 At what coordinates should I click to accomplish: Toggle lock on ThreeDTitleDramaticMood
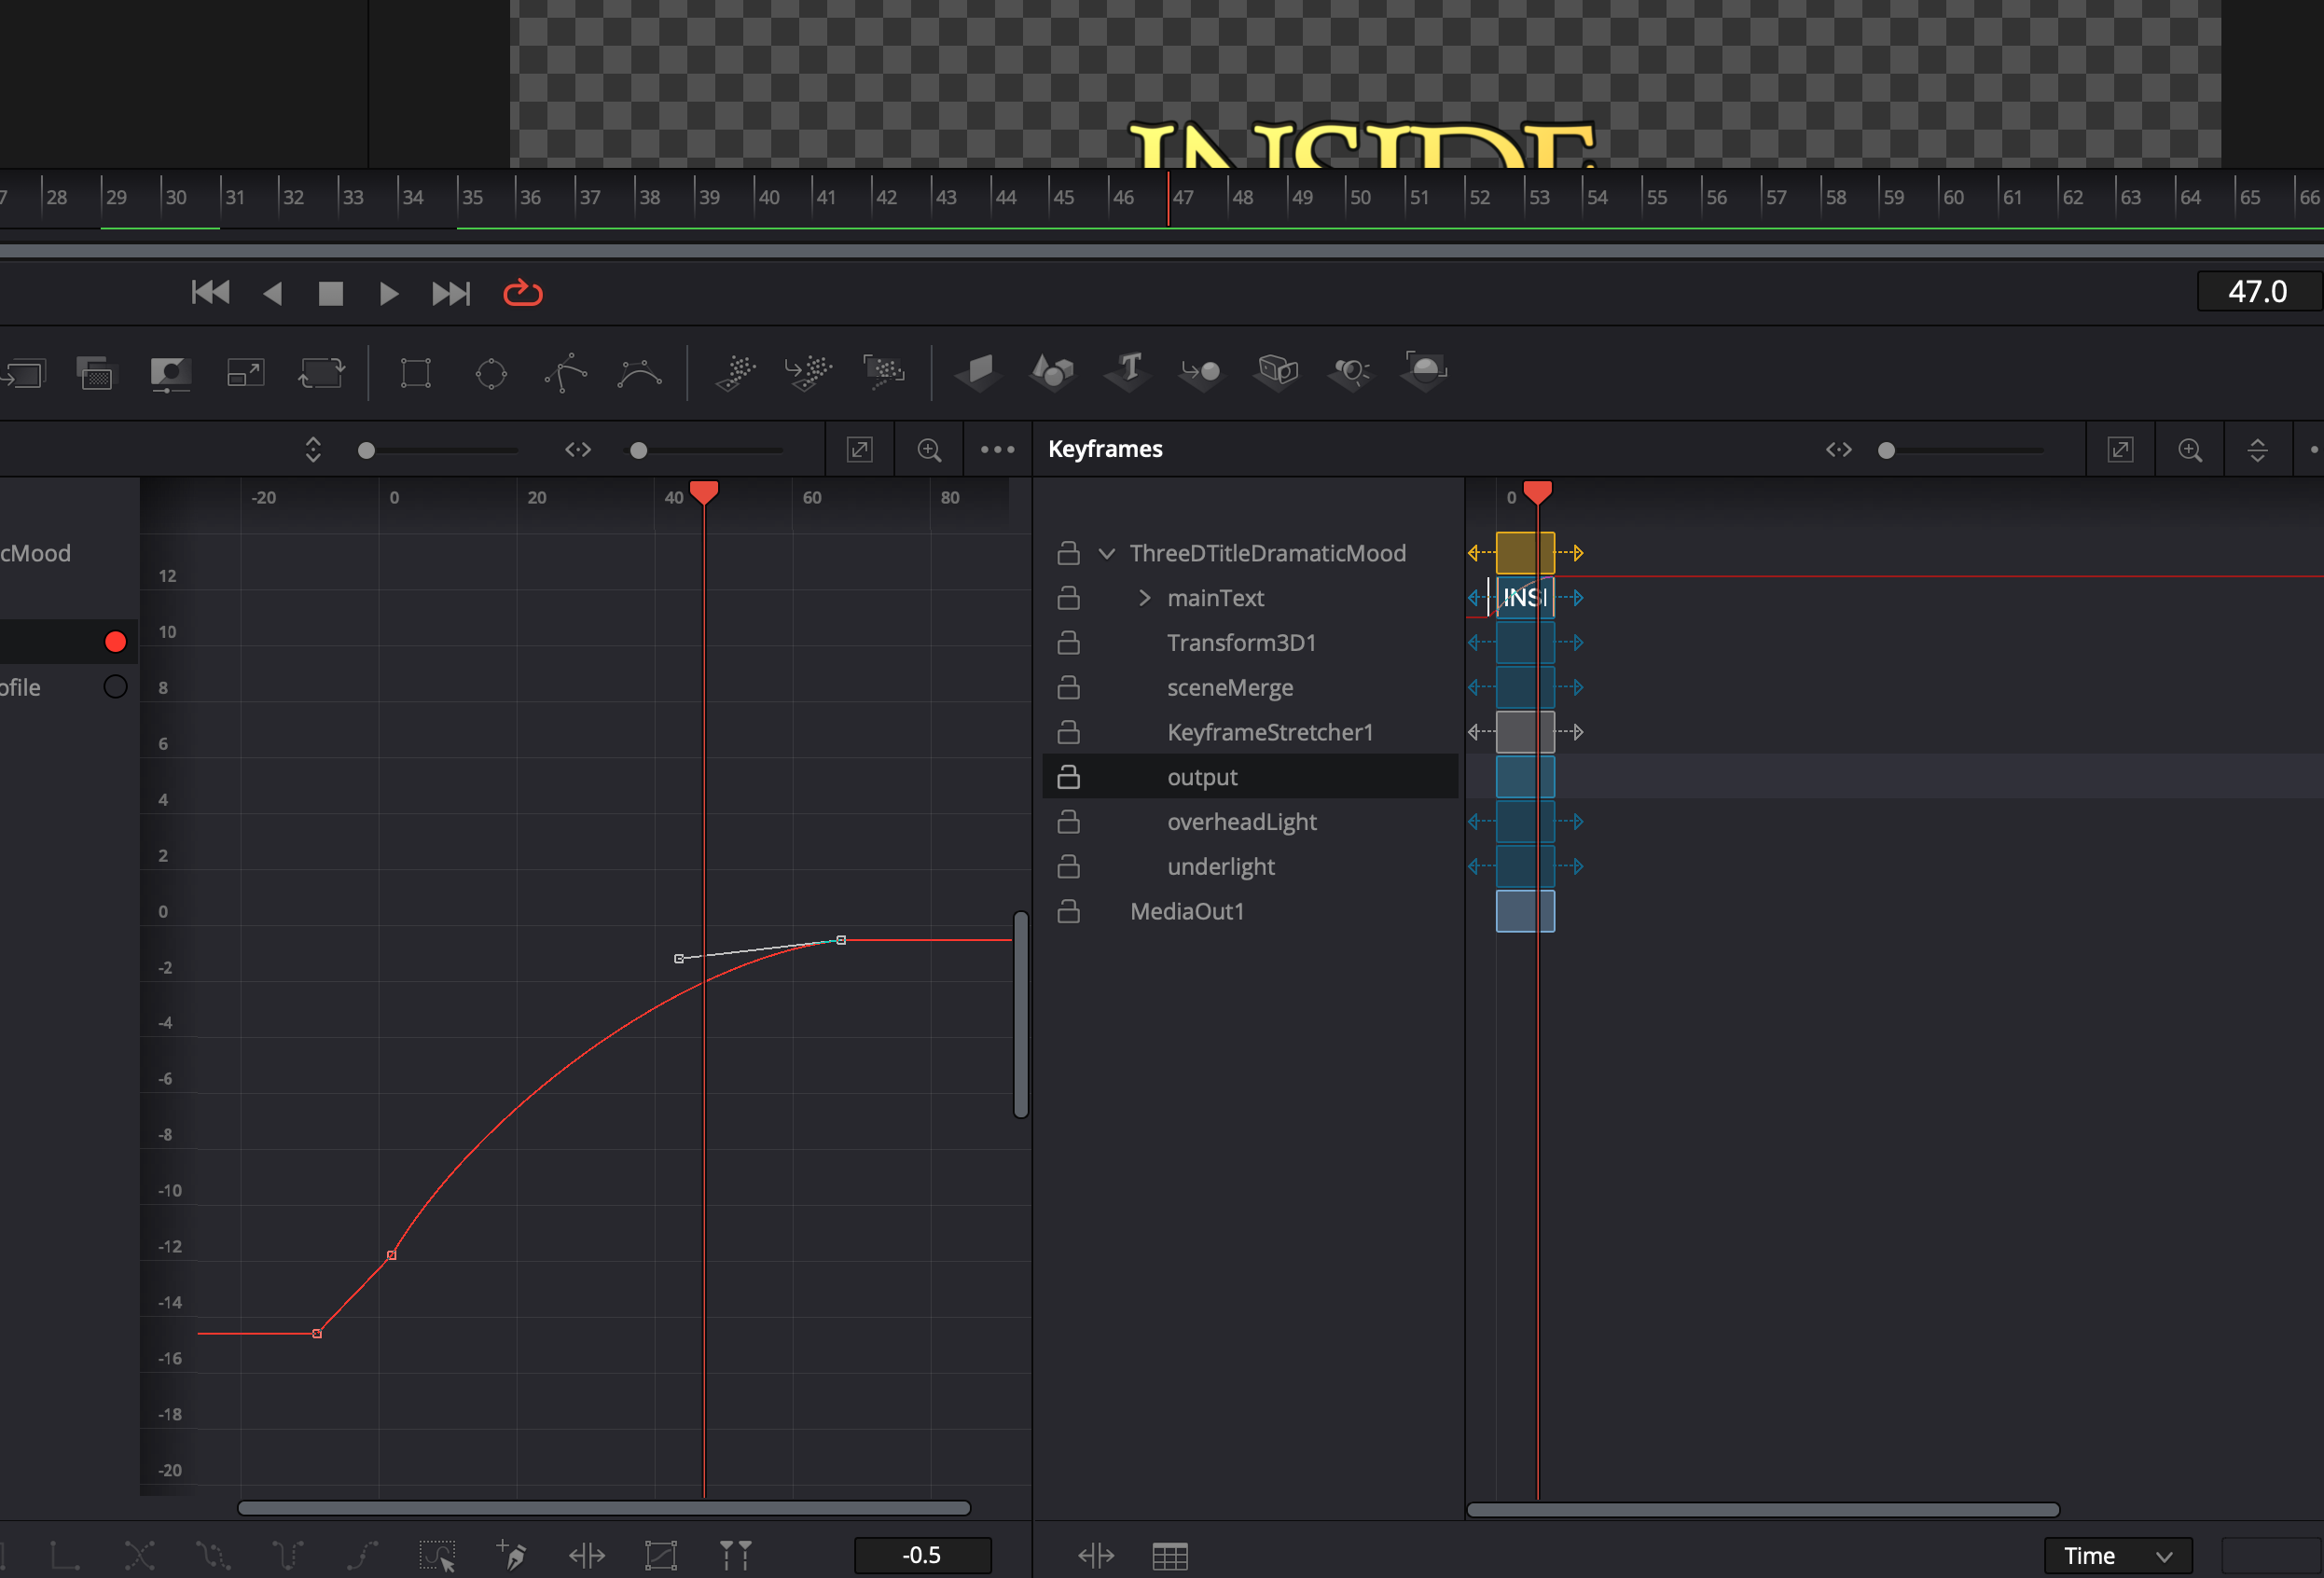coord(1068,553)
